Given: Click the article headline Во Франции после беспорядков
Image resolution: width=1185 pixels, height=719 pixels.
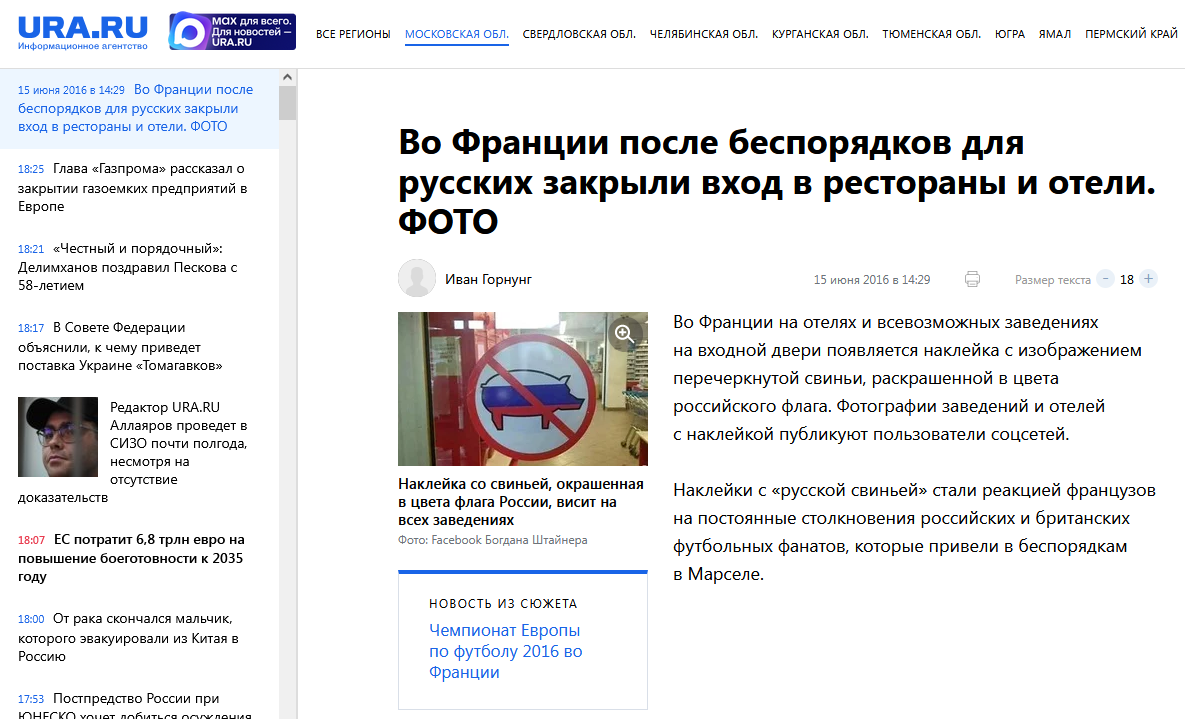Looking at the screenshot, I should coord(777,181).
